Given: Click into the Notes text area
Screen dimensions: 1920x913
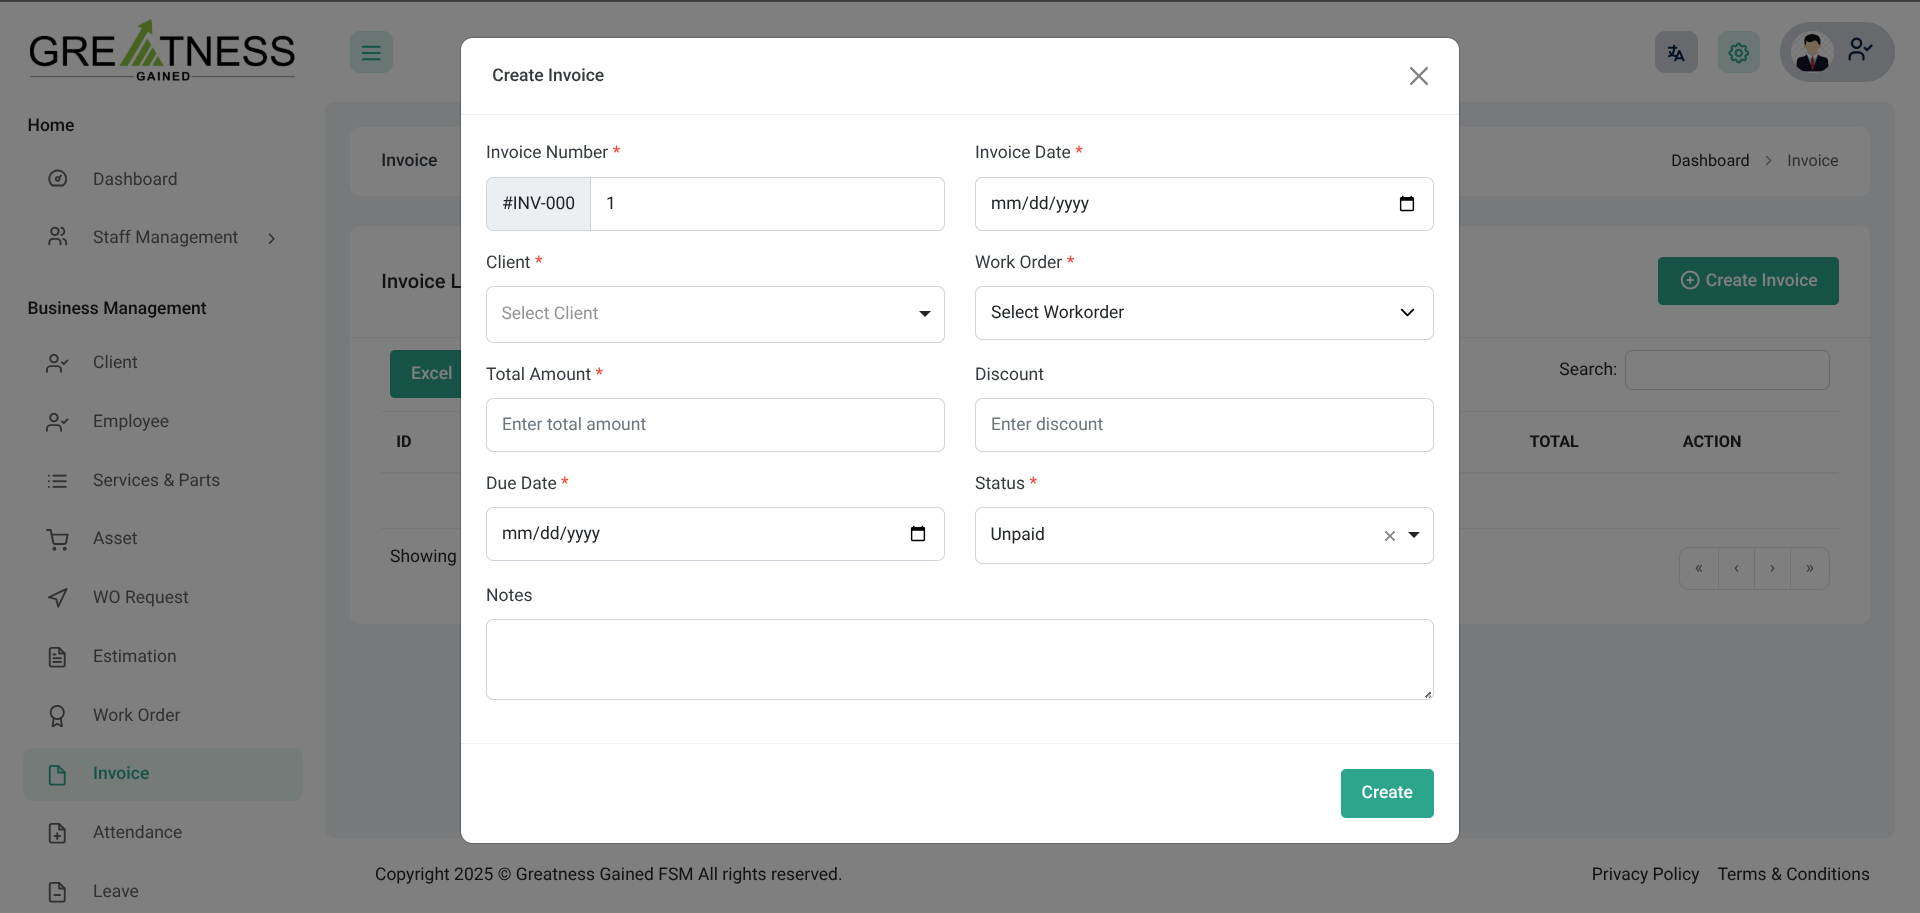Looking at the screenshot, I should pos(958,659).
